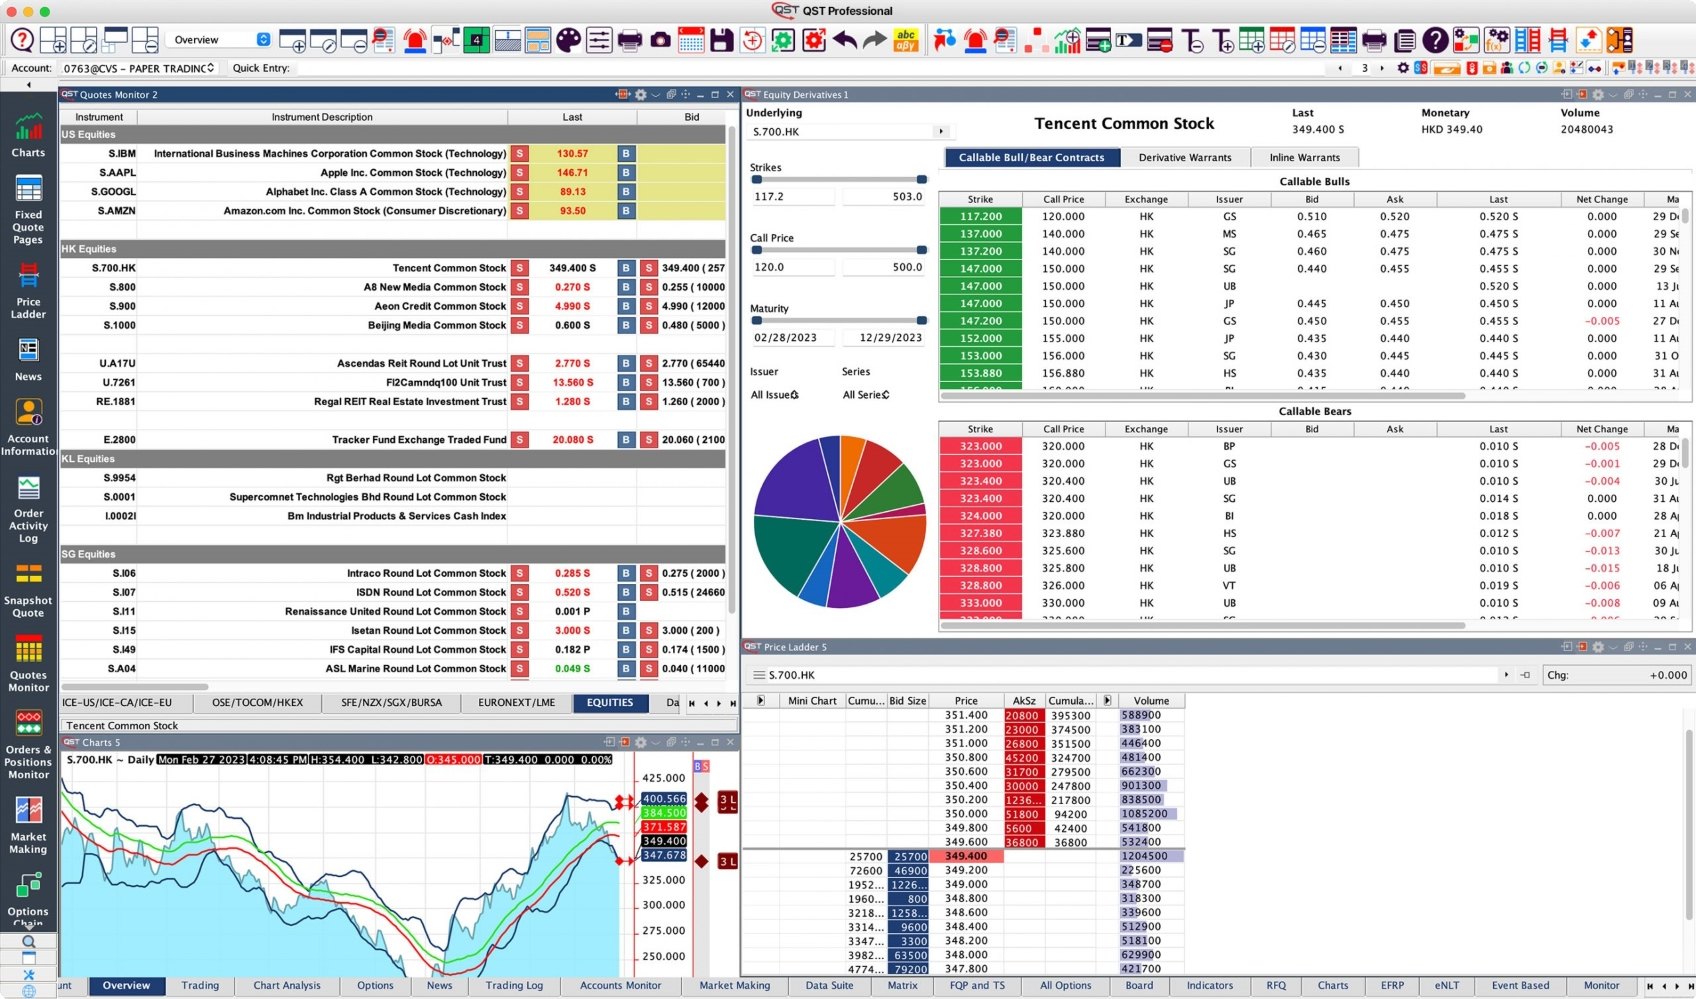
Task: Click the printer icon next to the palette
Action: pyautogui.click(x=629, y=40)
